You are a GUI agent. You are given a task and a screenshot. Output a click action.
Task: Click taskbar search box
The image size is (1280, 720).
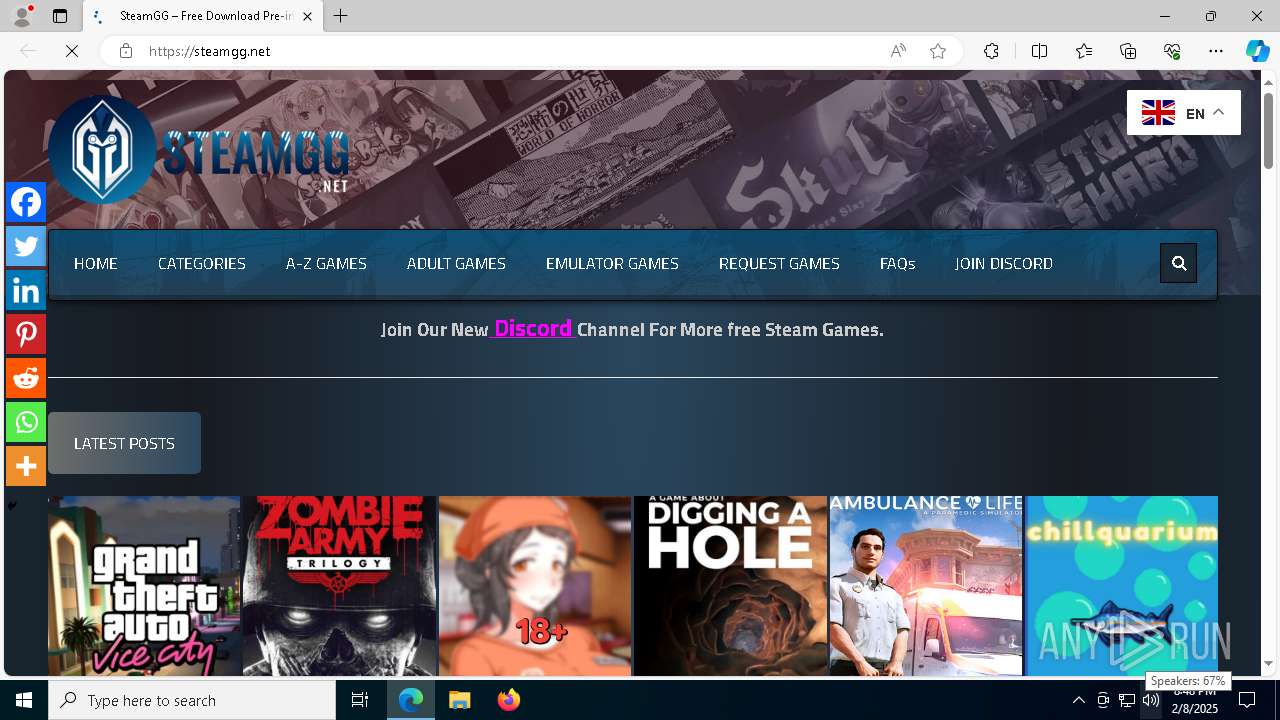[x=192, y=700]
